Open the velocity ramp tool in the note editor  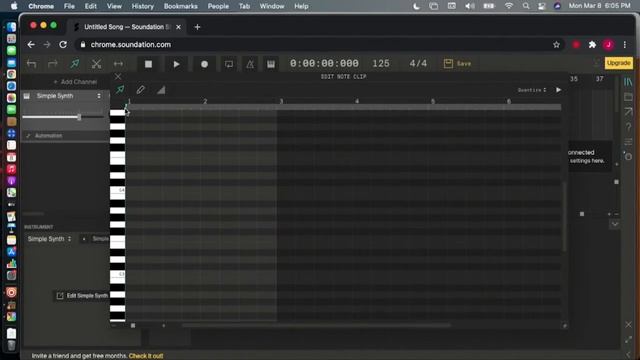(161, 90)
